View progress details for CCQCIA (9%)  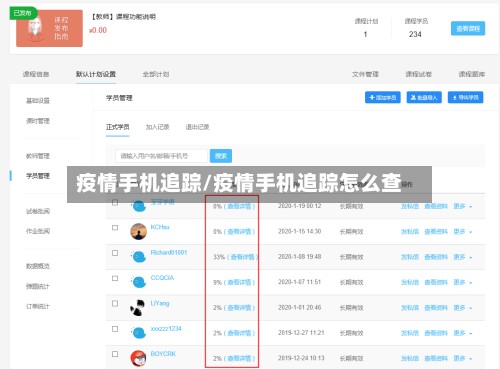(239, 282)
